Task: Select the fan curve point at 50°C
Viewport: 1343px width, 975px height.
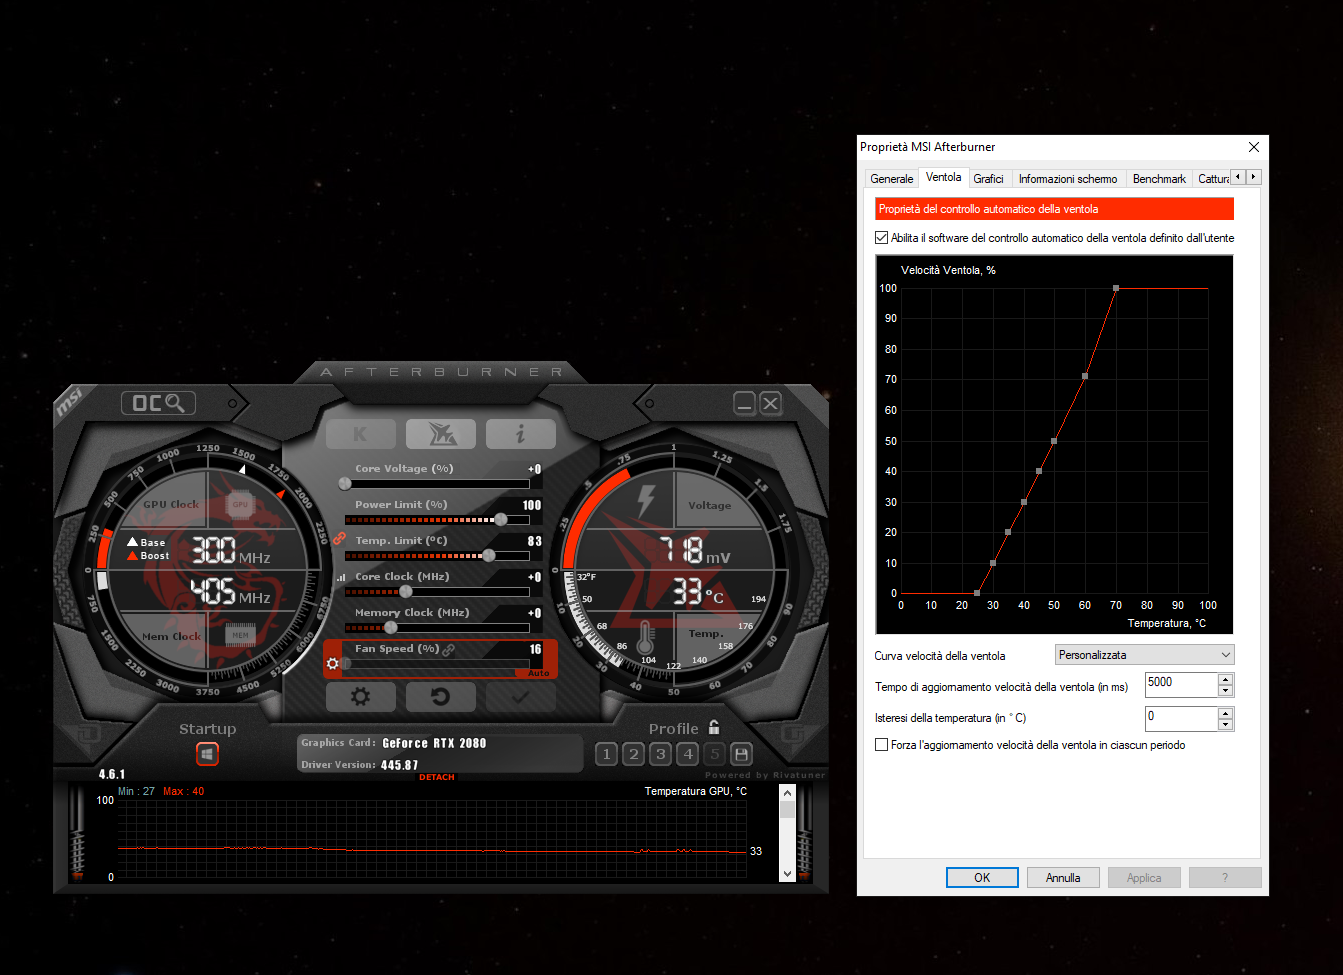Action: 1054,441
